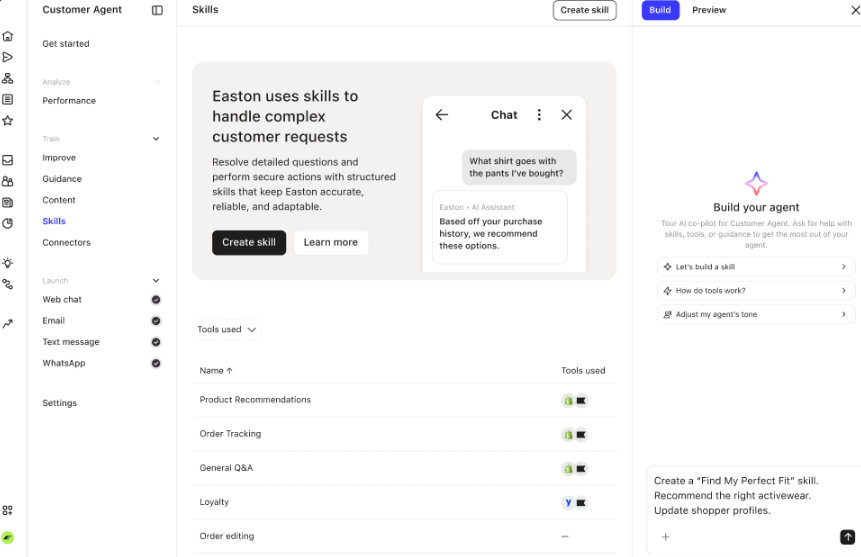Open the apps grid icon at bottom left
This screenshot has height=557, width=861.
click(x=8, y=510)
